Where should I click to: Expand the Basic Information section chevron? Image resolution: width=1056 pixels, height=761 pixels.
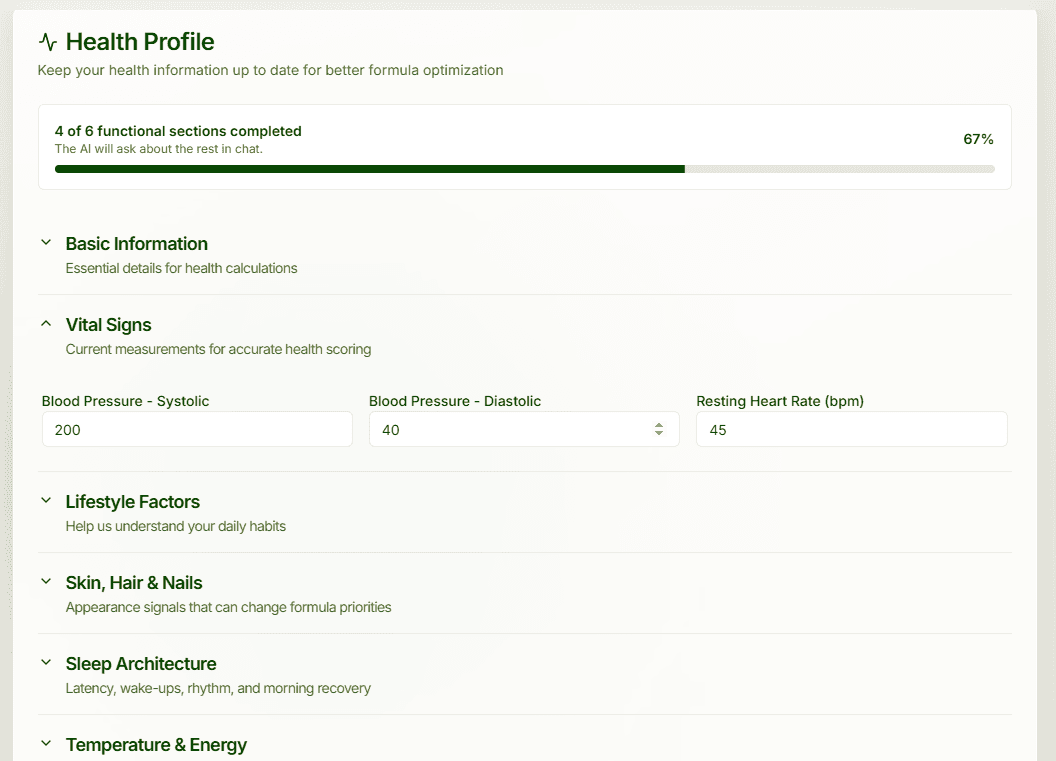pyautogui.click(x=46, y=242)
